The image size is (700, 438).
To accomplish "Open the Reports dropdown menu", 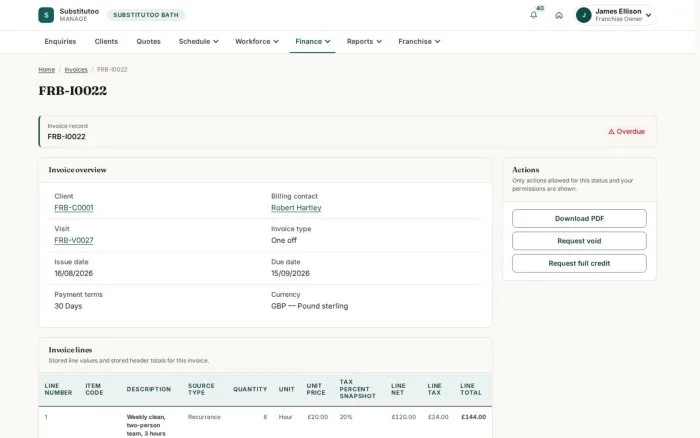I will (364, 42).
